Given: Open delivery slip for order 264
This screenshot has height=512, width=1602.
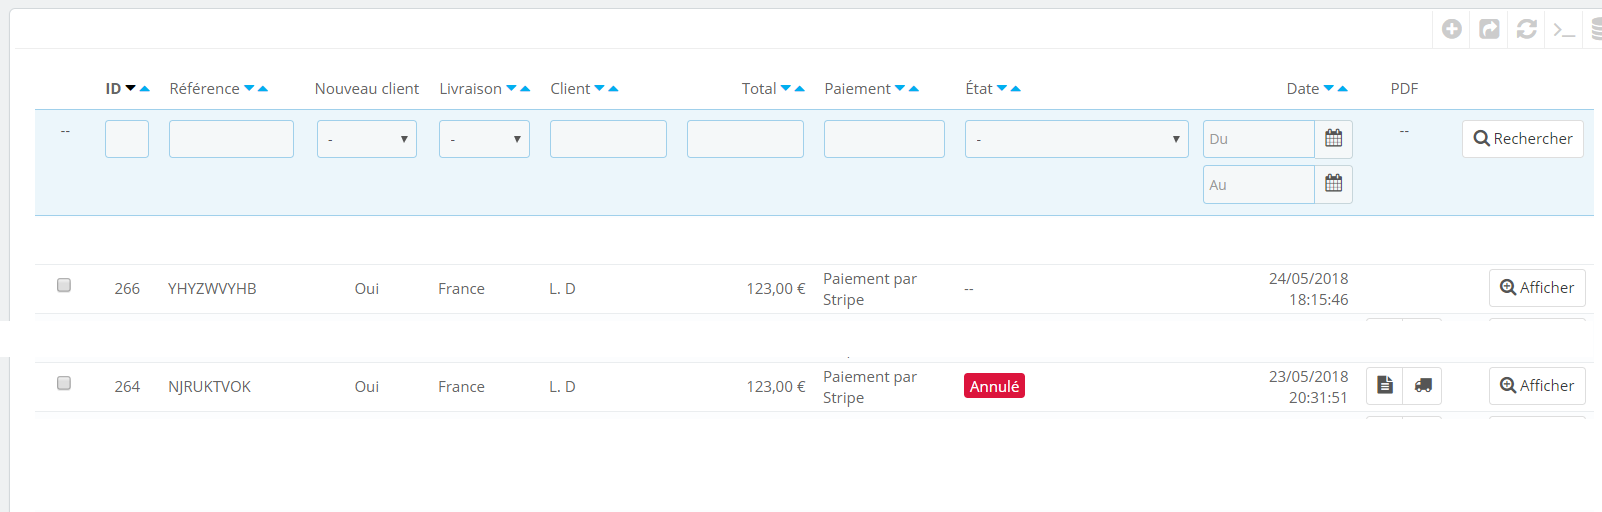Looking at the screenshot, I should pos(1422,385).
